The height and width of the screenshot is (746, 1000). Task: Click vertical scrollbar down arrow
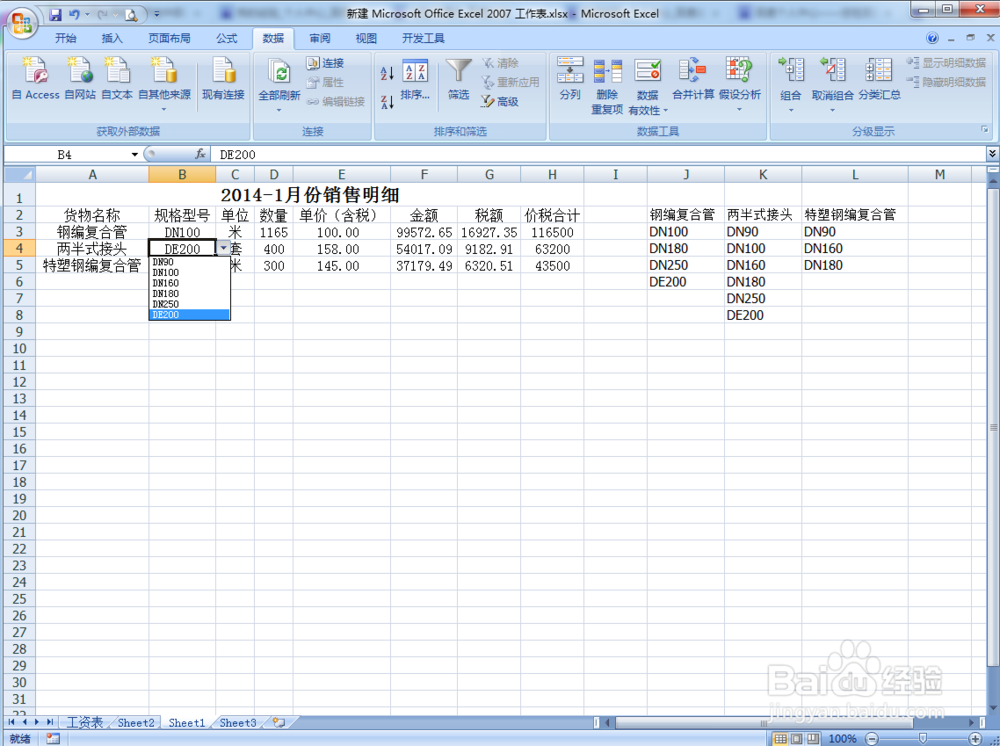992,708
